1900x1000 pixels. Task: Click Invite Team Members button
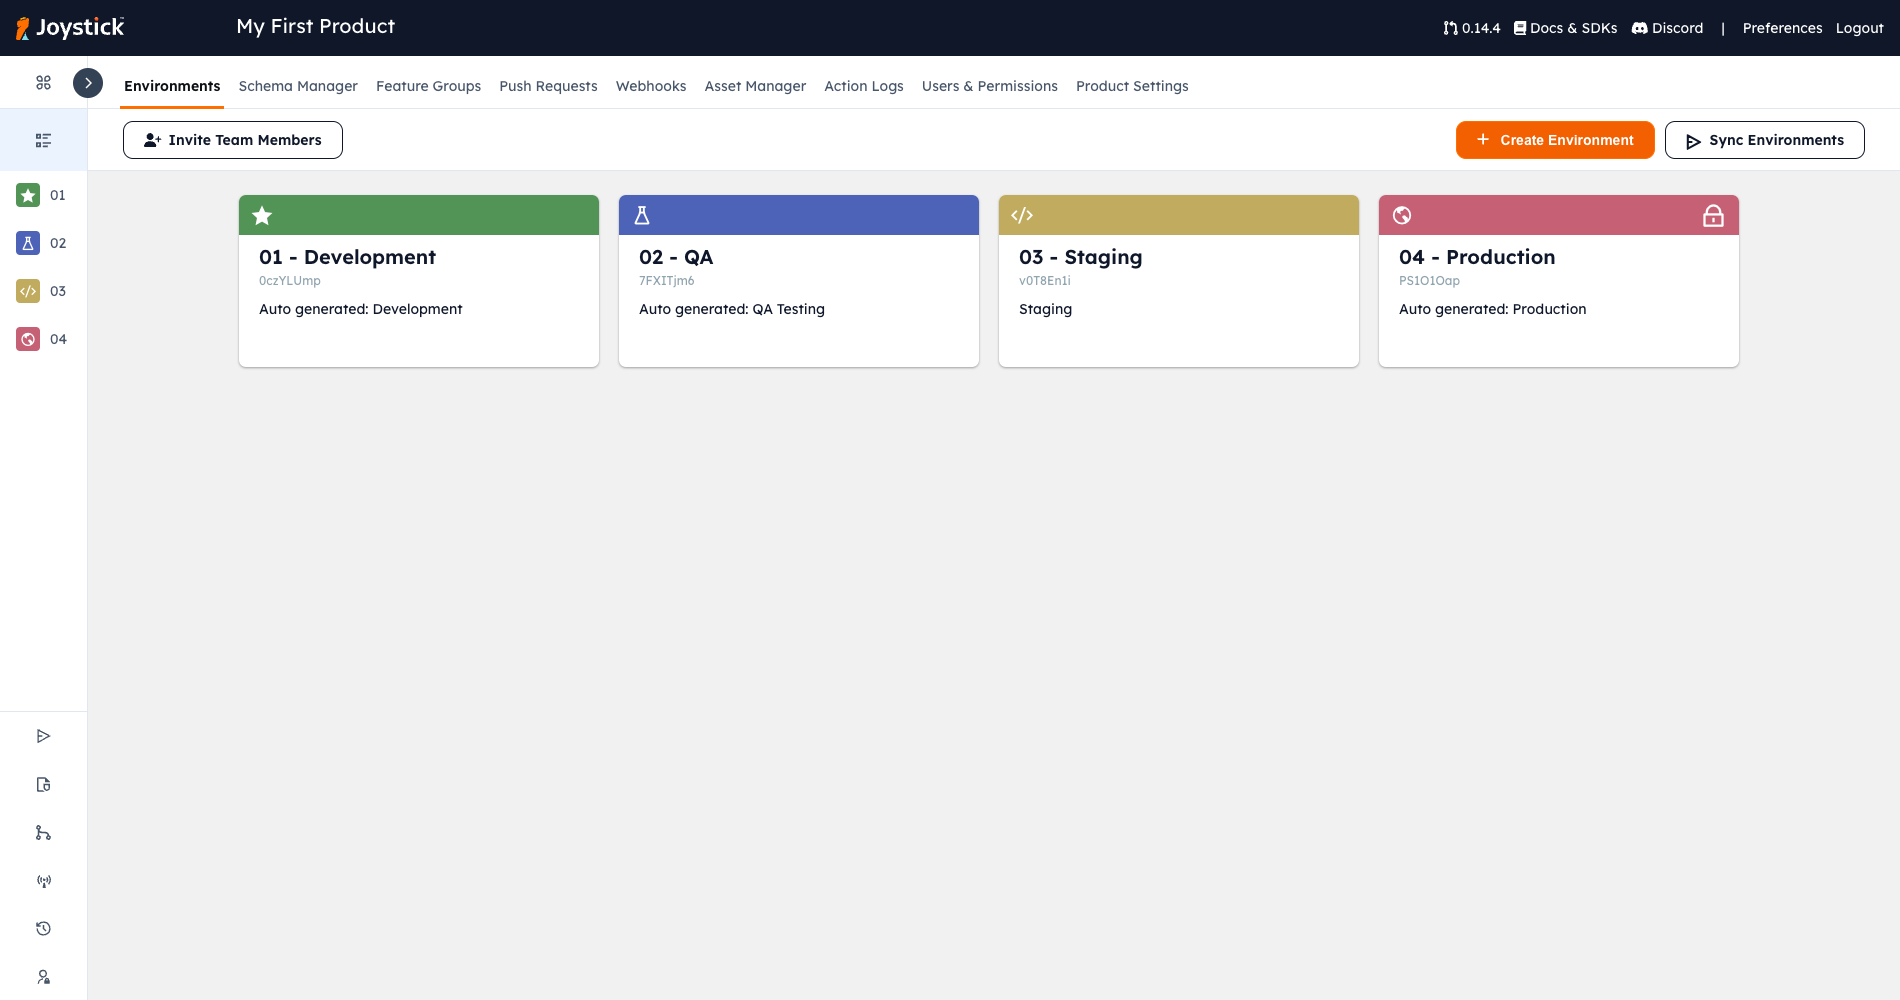point(233,140)
